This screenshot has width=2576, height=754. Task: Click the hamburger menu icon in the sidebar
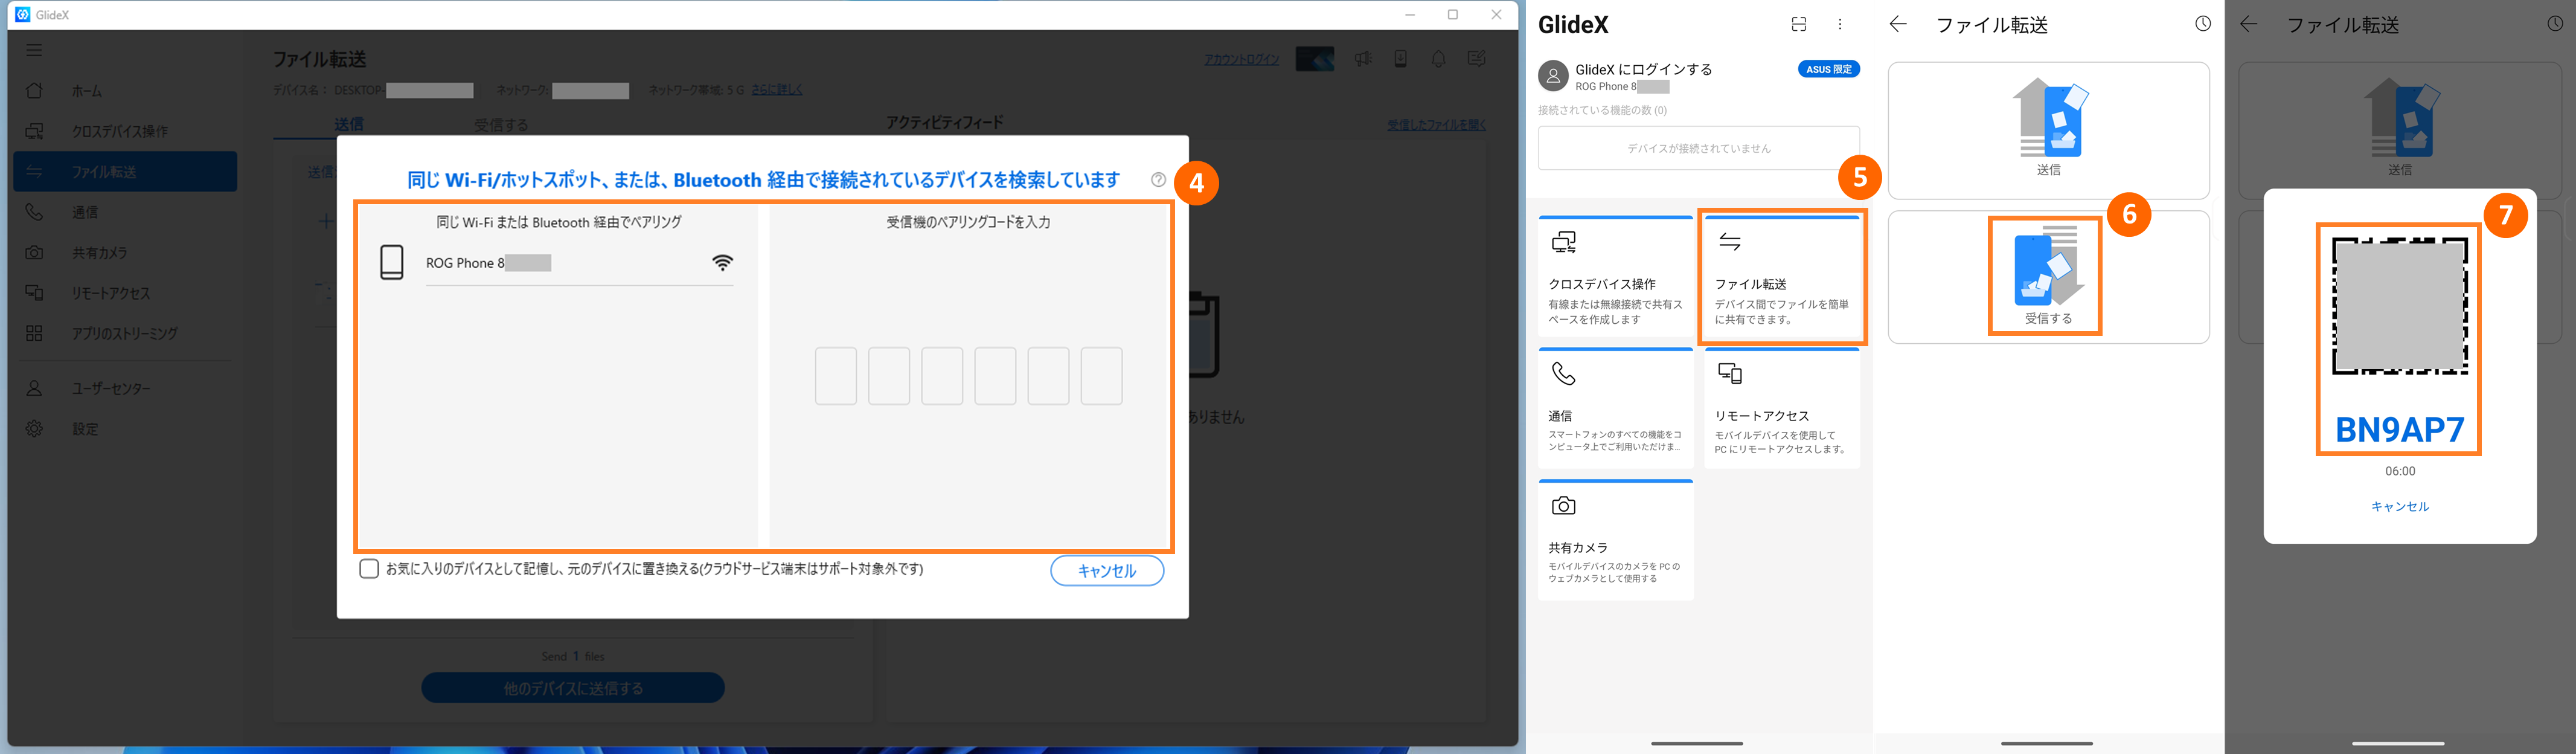click(x=34, y=50)
